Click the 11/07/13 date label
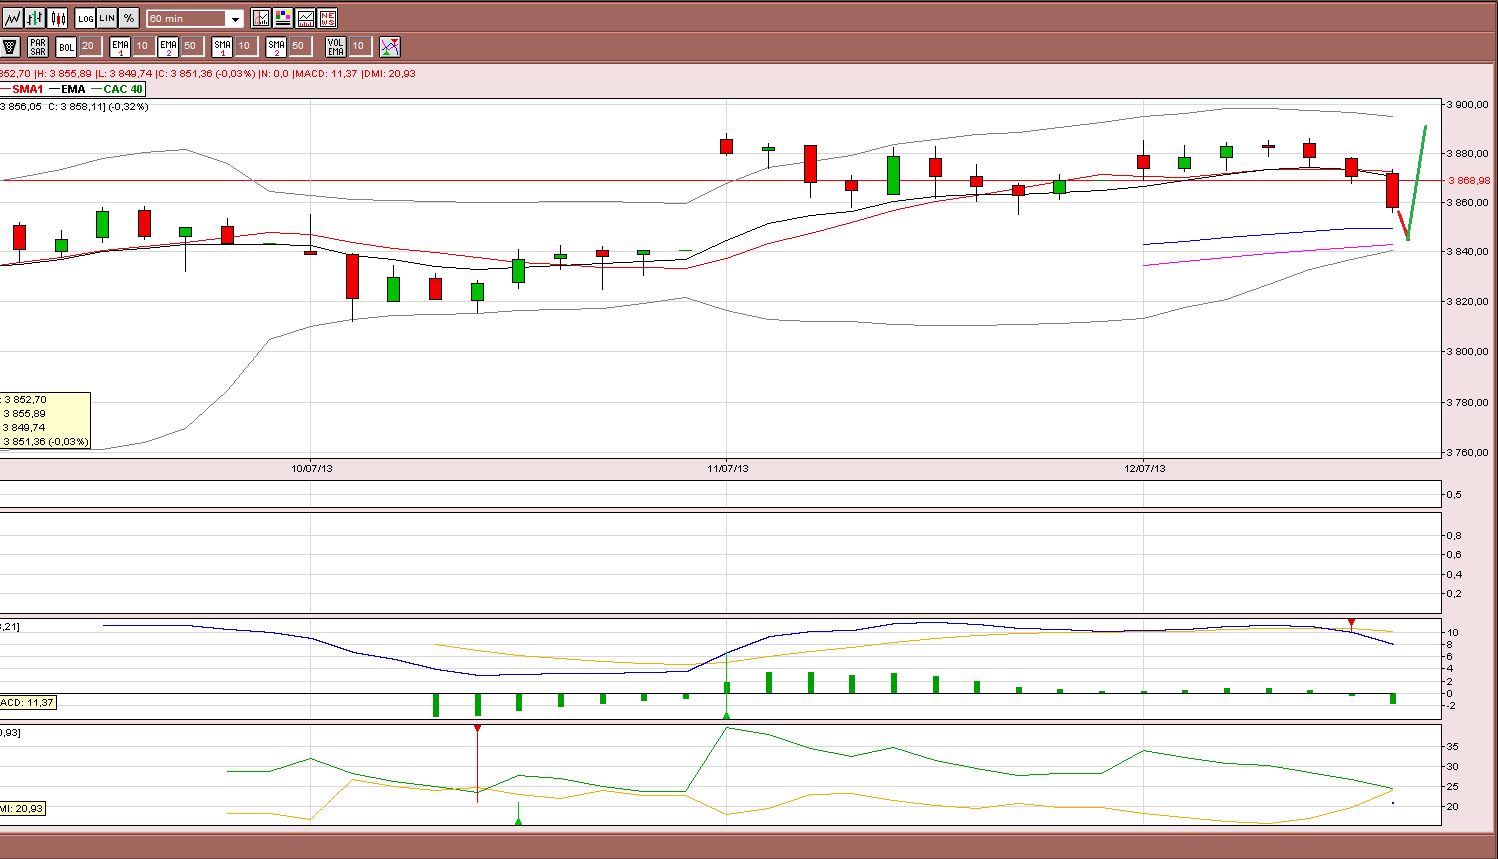Viewport: 1498px width, 859px height. click(x=728, y=468)
